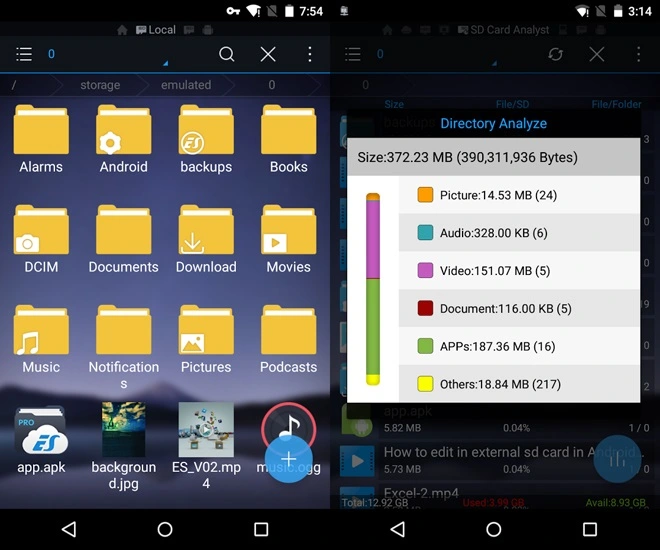Select APPs:187.36 MB (16) row text
Viewport: 660px width, 550px height.
(498, 346)
